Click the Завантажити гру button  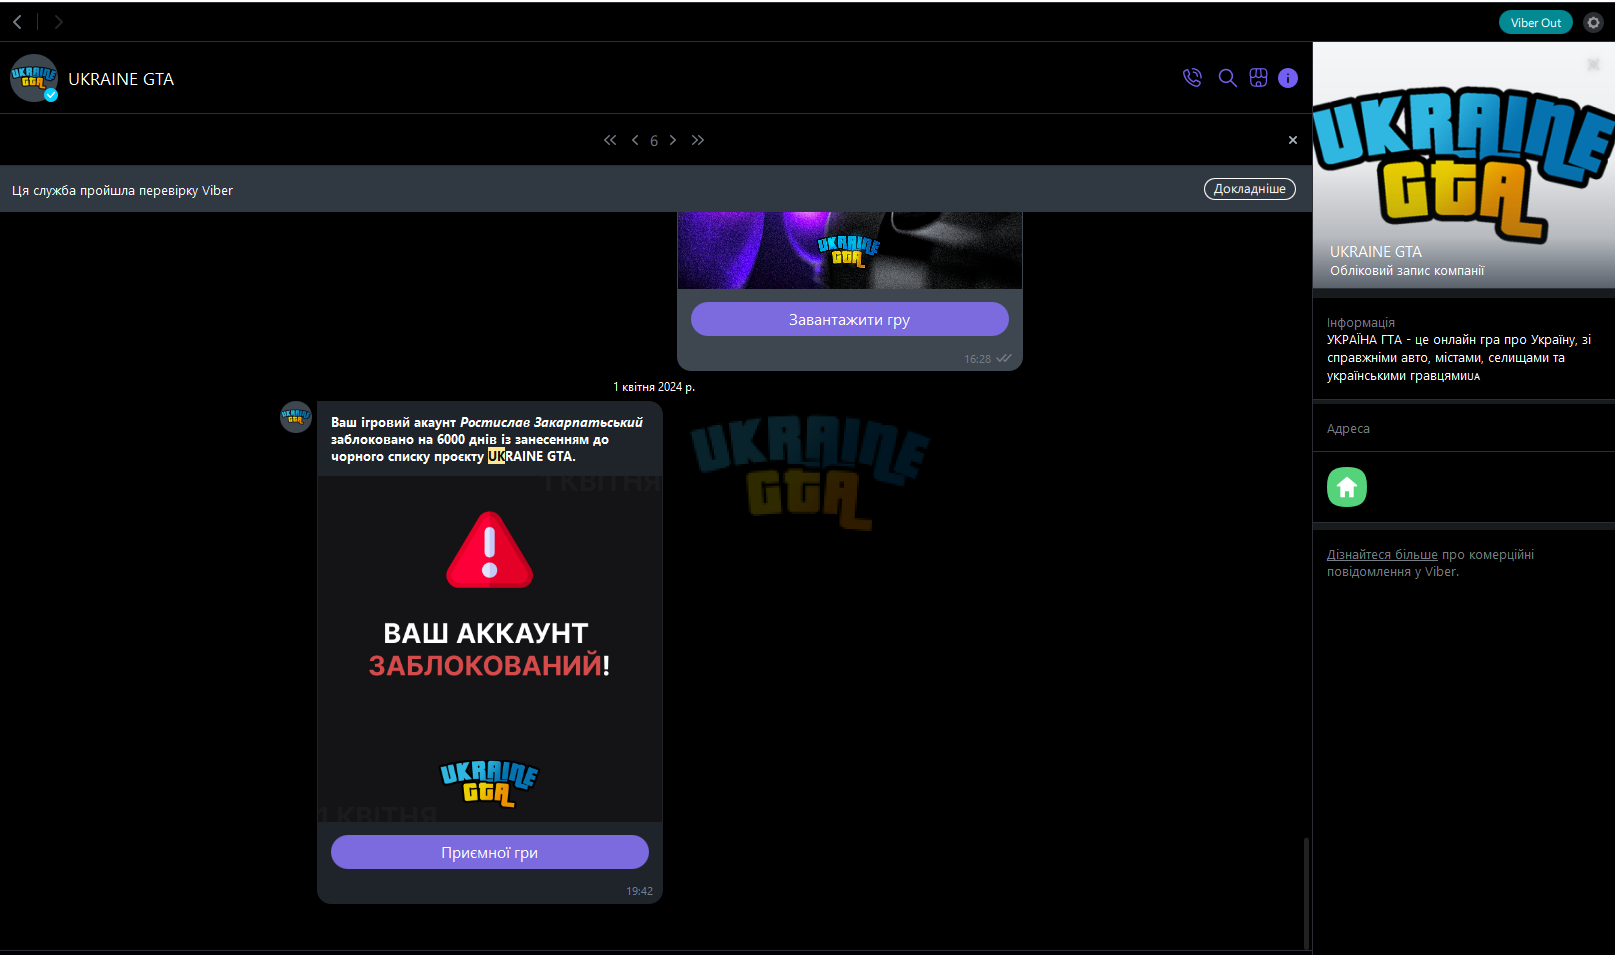point(850,319)
